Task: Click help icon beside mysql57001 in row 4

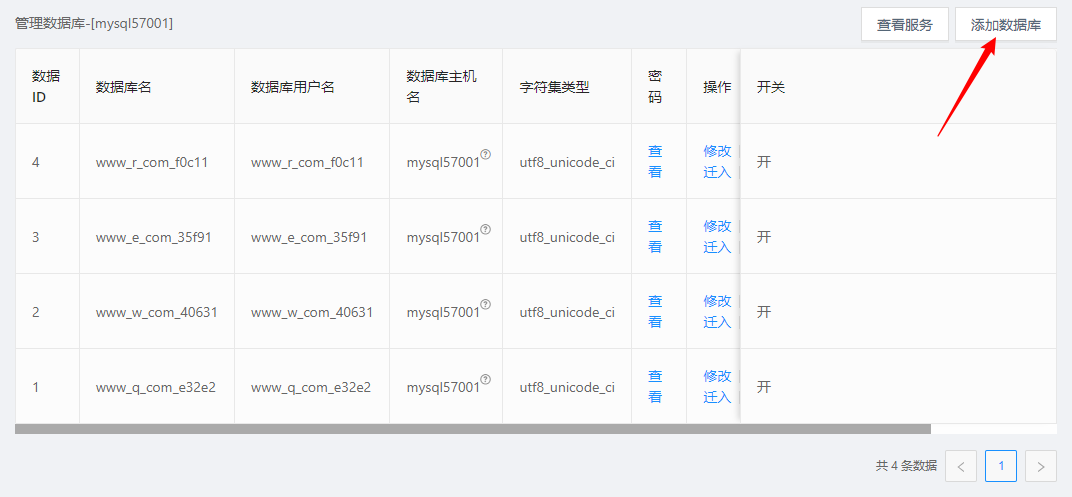Action: [485, 154]
